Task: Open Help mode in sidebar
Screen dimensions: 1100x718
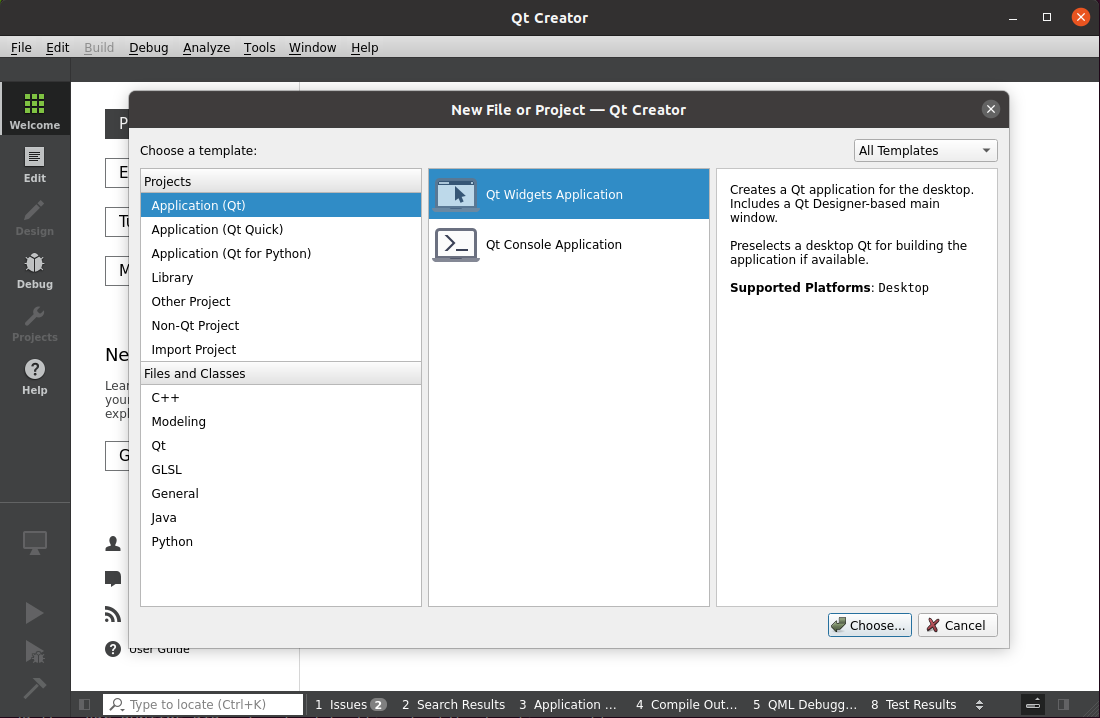Action: [x=34, y=378]
